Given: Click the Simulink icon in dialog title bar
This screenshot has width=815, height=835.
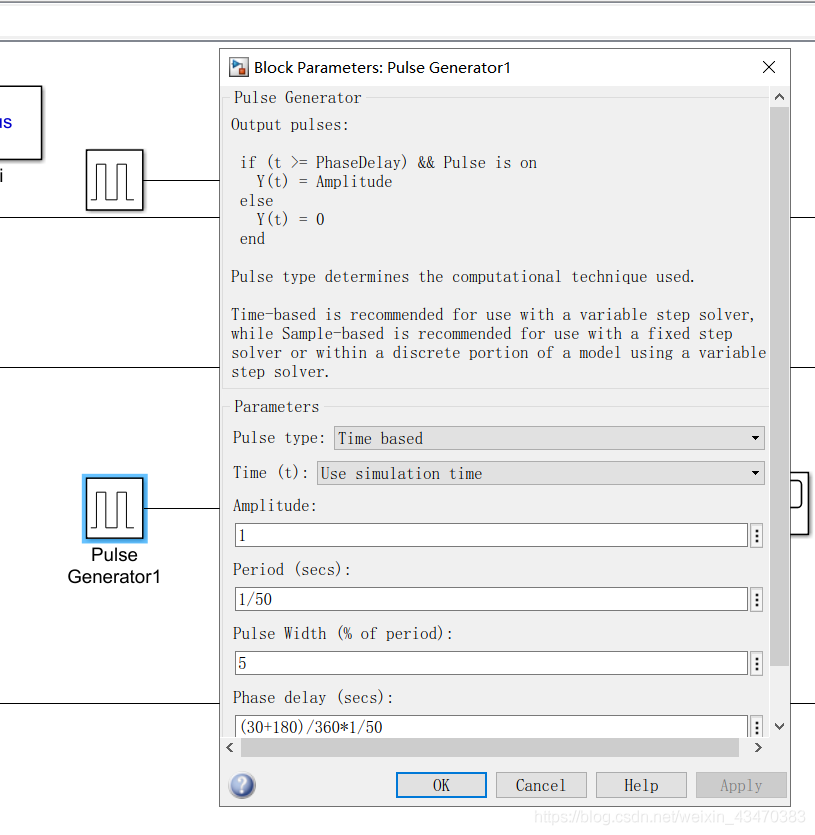Looking at the screenshot, I should [x=239, y=68].
